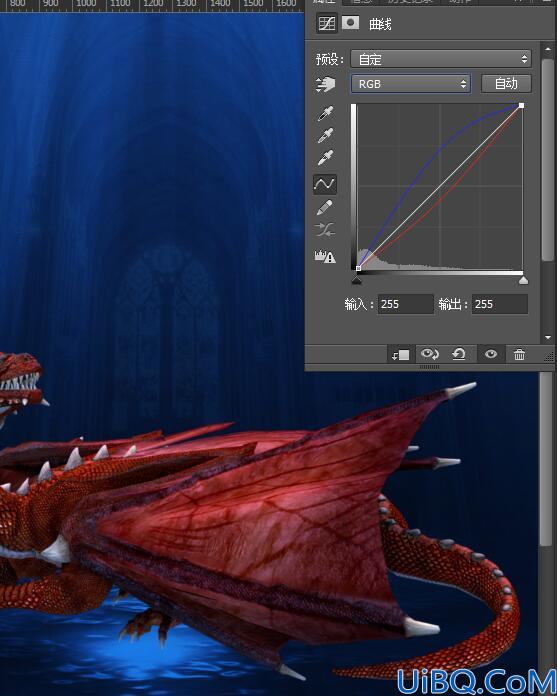Click the histogram warning recalculate icon
This screenshot has height=696, width=557.
tap(325, 256)
